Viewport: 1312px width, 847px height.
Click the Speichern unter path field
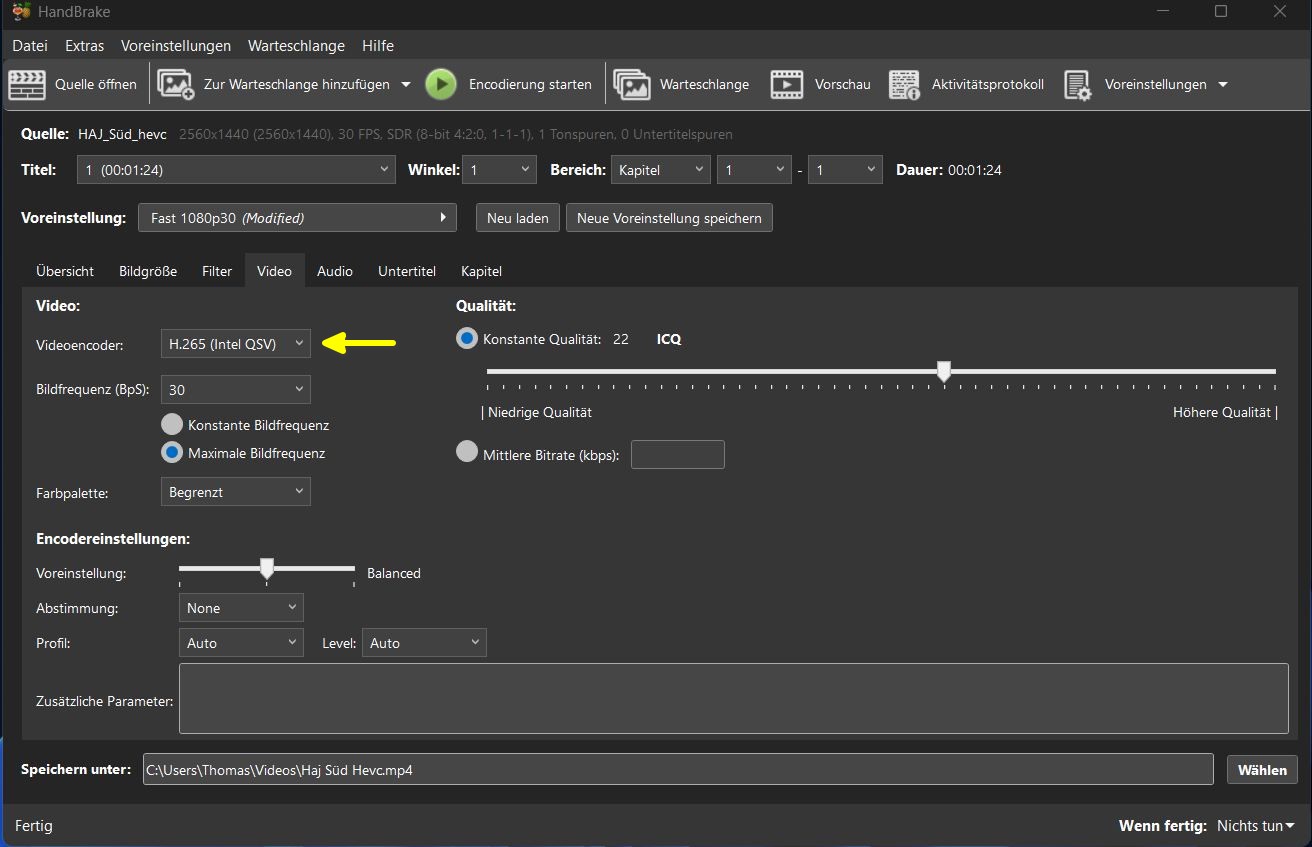click(x=678, y=769)
